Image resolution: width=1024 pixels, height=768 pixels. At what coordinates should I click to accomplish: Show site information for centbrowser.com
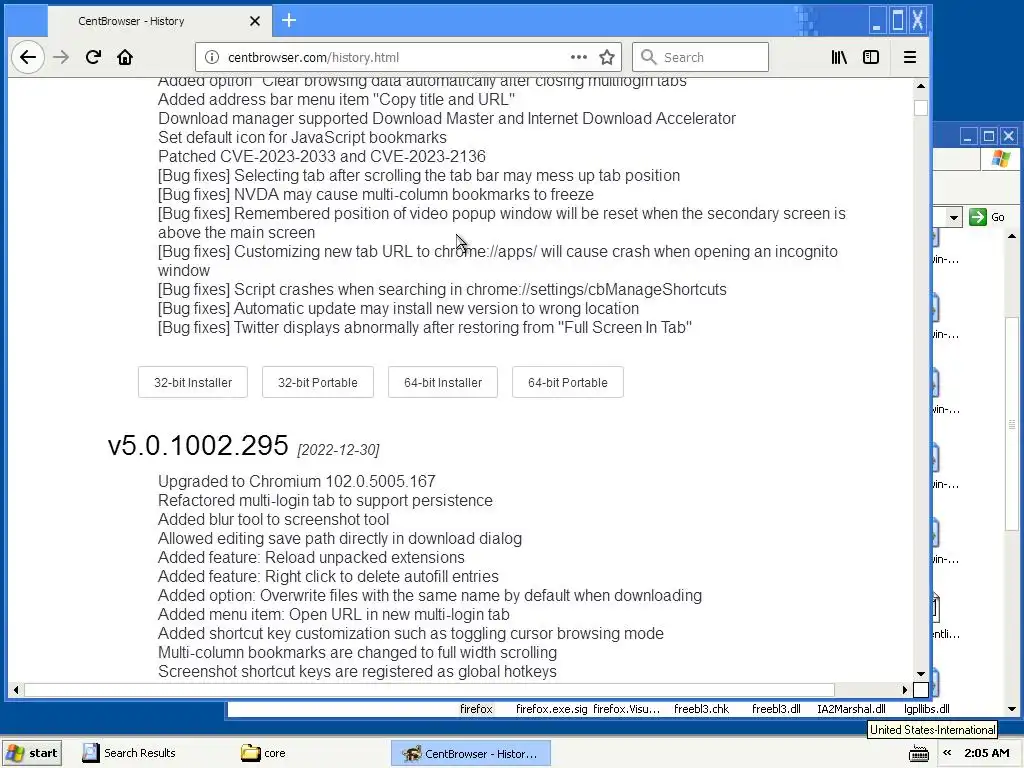212,57
